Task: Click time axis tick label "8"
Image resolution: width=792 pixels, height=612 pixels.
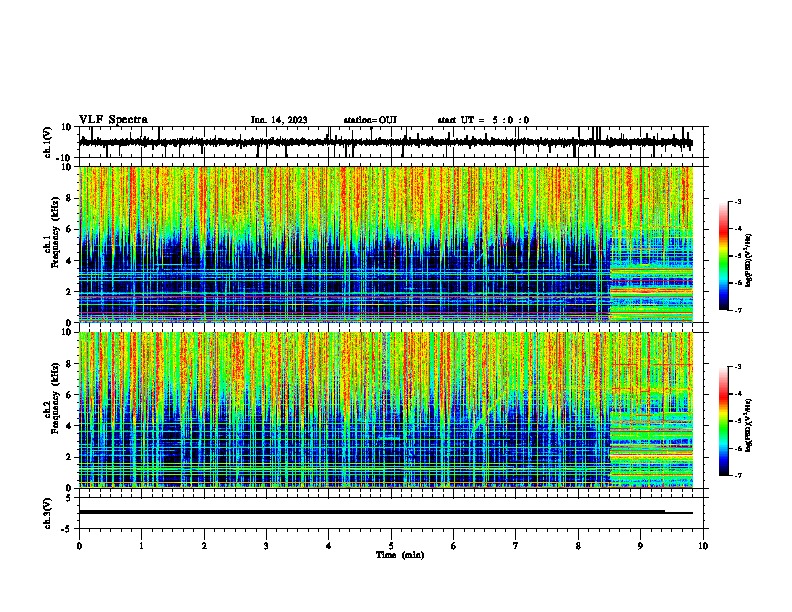Action: [x=578, y=546]
